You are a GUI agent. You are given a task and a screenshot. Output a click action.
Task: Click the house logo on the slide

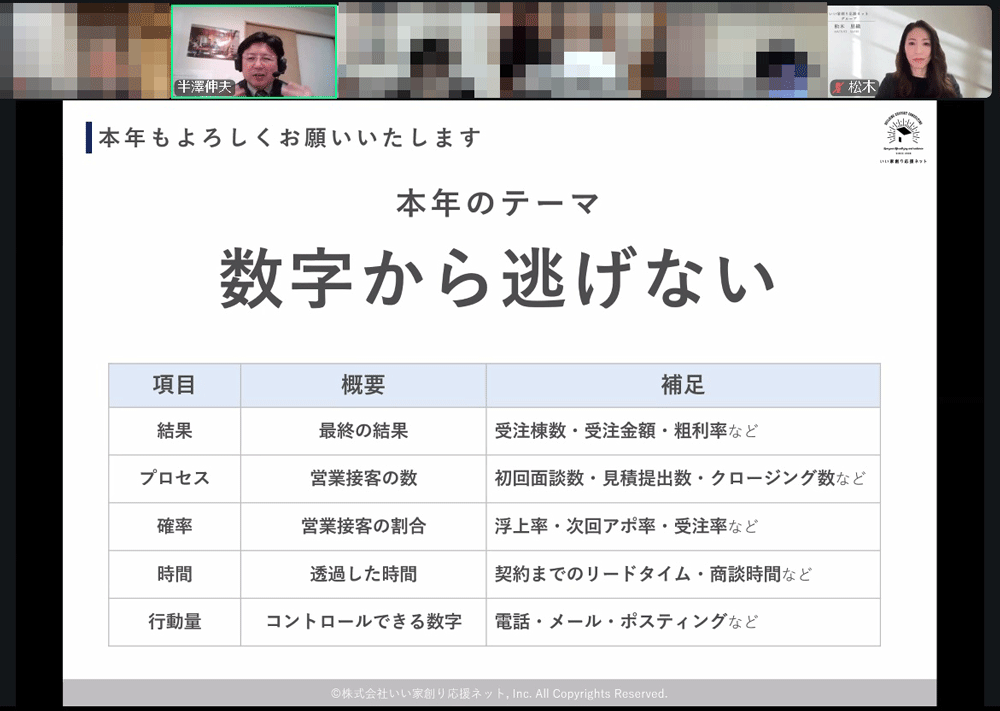pos(901,135)
